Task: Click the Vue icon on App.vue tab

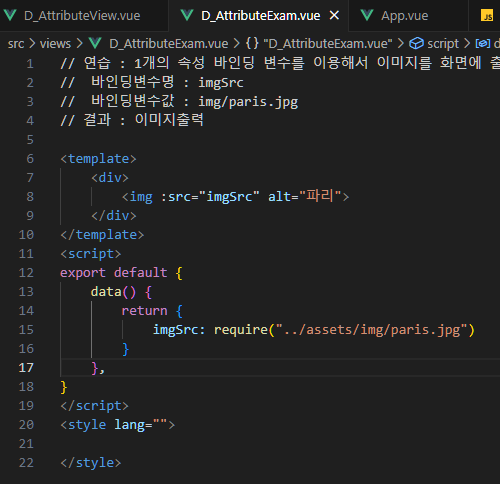Action: [x=367, y=15]
